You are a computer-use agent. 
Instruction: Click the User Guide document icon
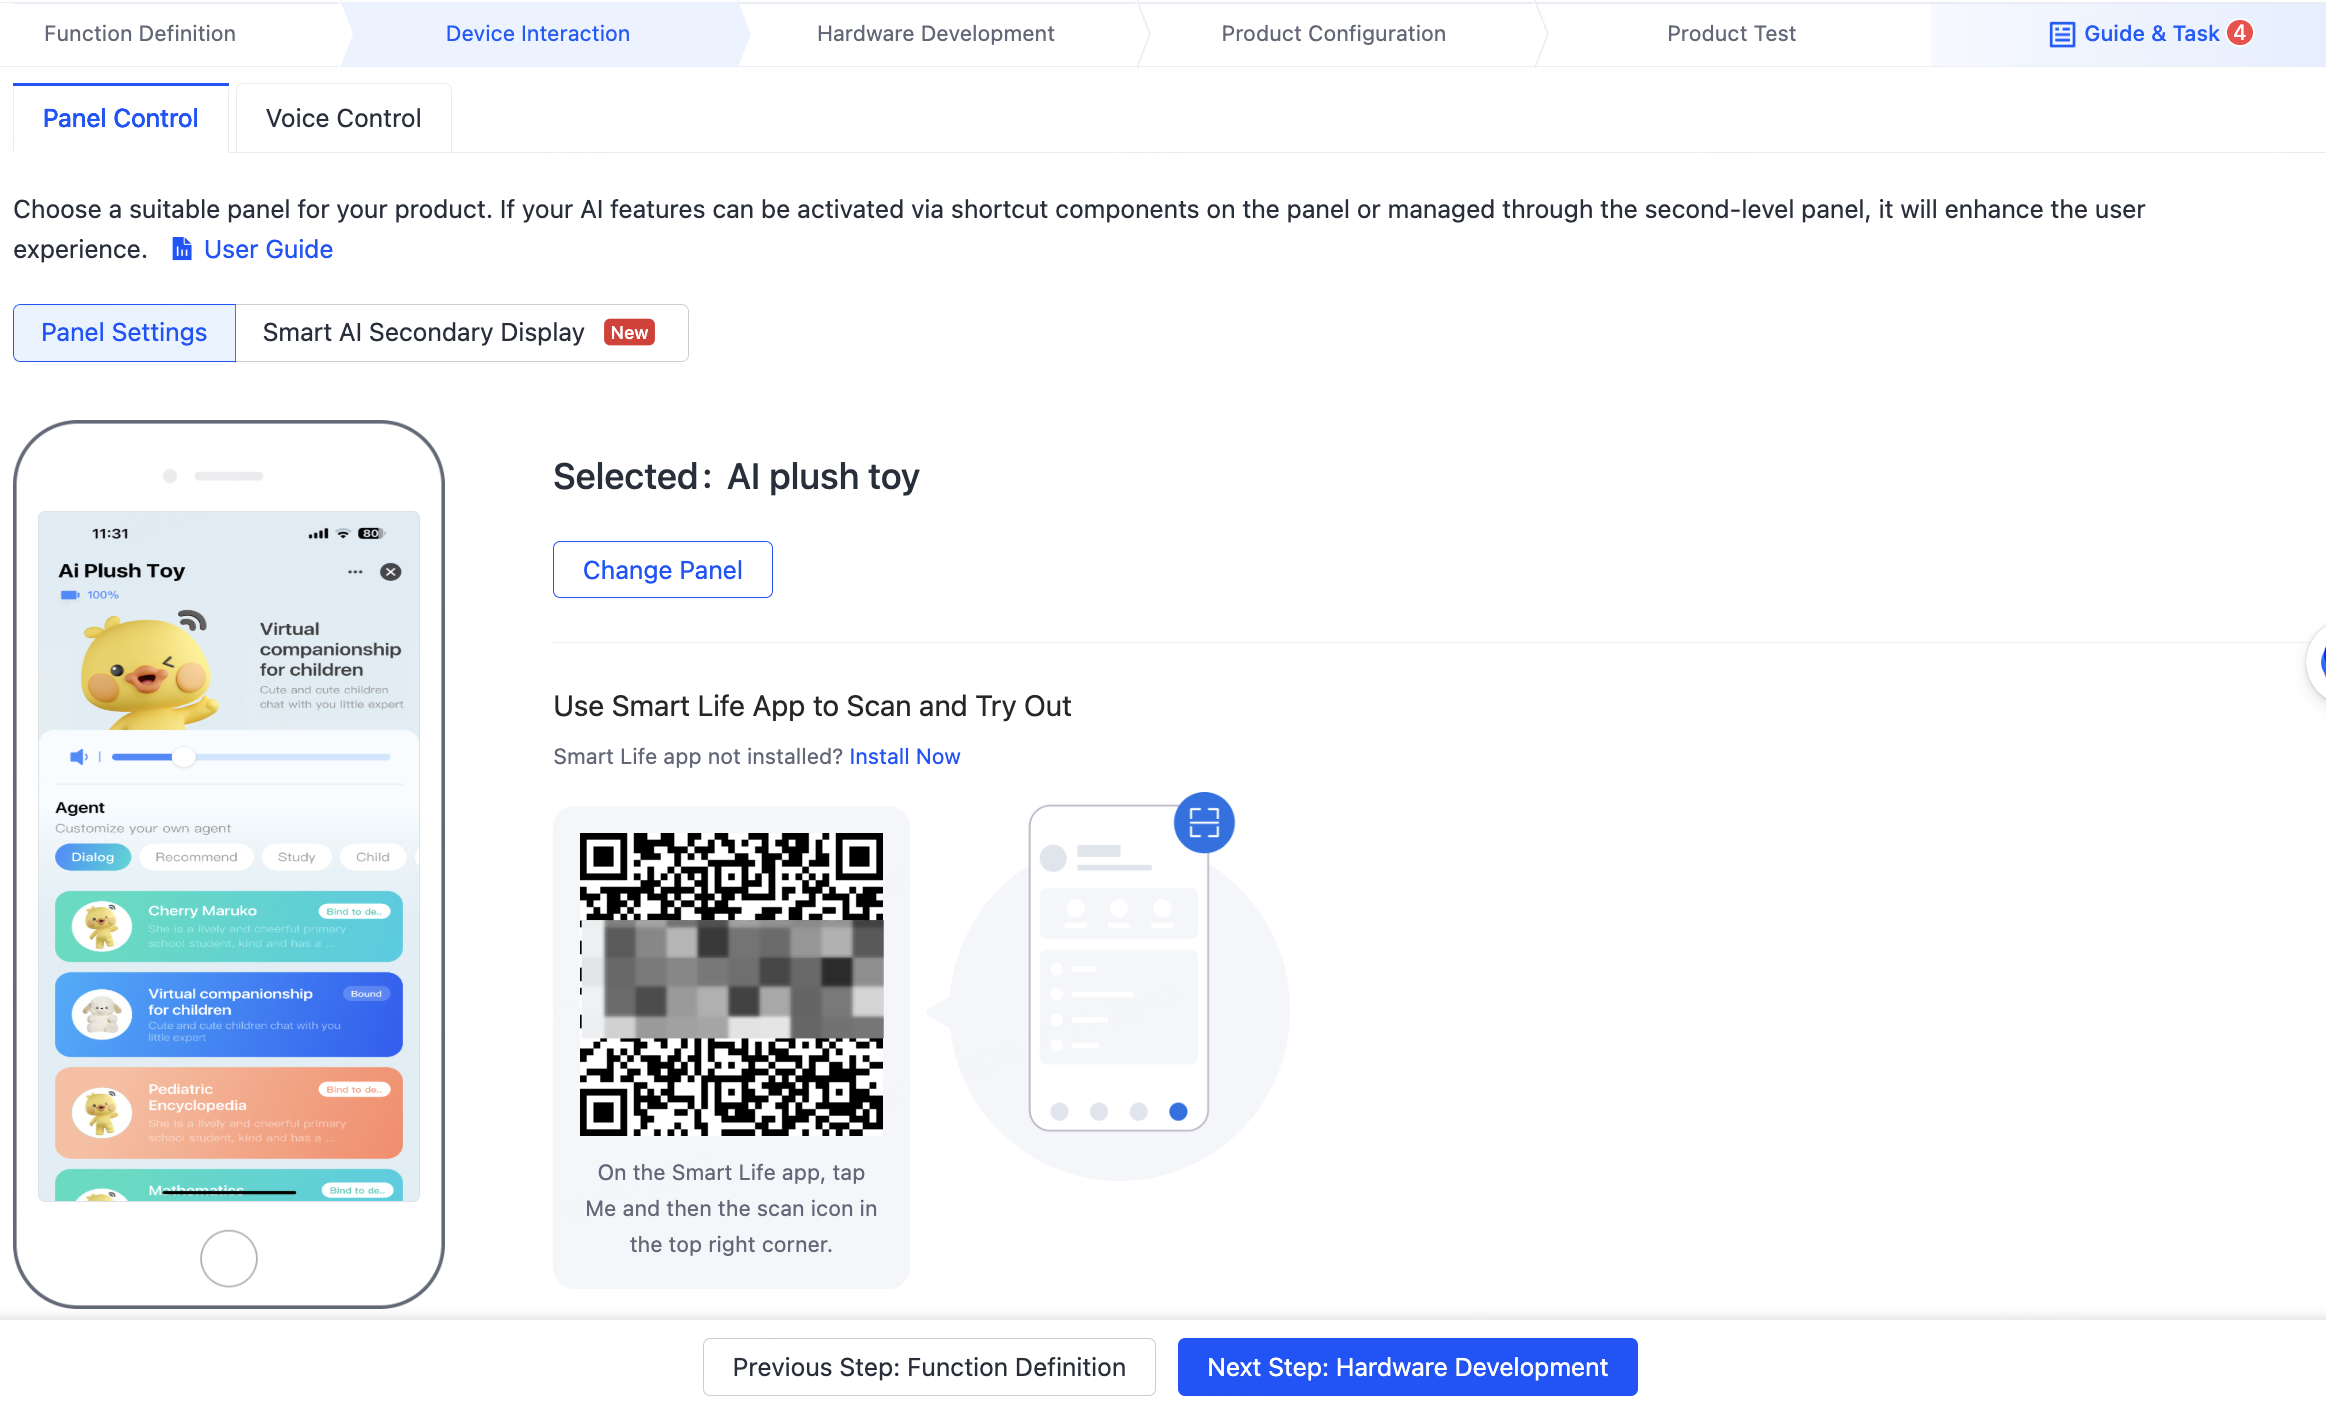click(x=182, y=249)
